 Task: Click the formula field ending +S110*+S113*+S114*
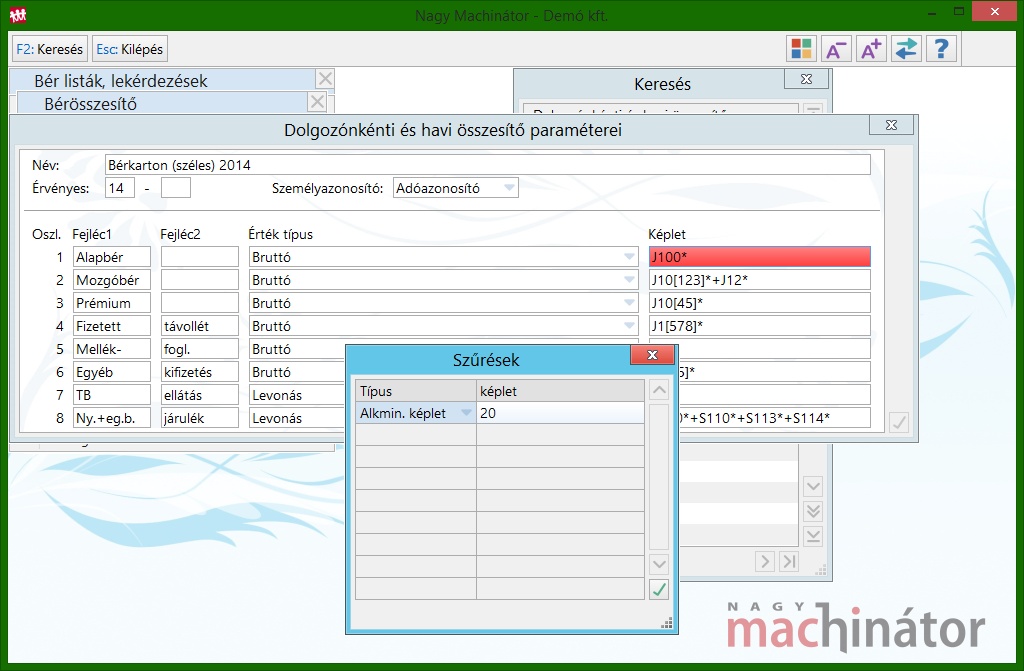775,417
